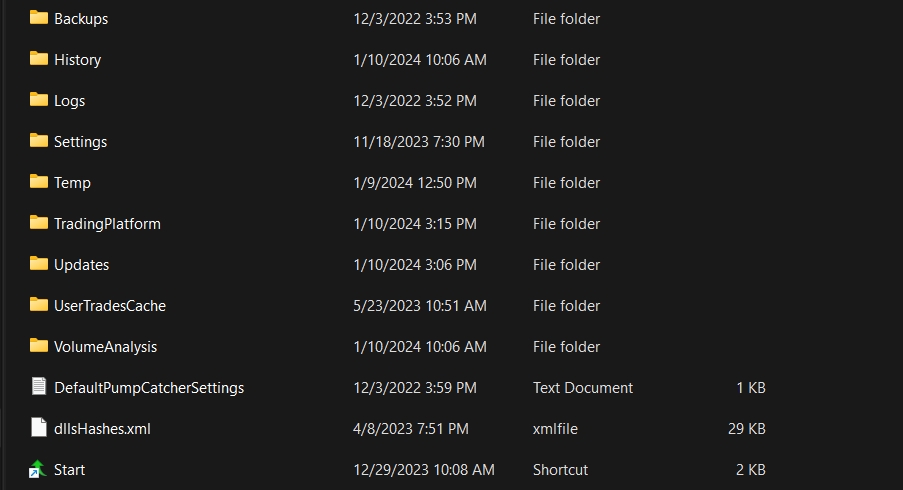Viewport: 903px width, 490px height.
Task: Click the Logs folder icon
Action: (x=39, y=100)
